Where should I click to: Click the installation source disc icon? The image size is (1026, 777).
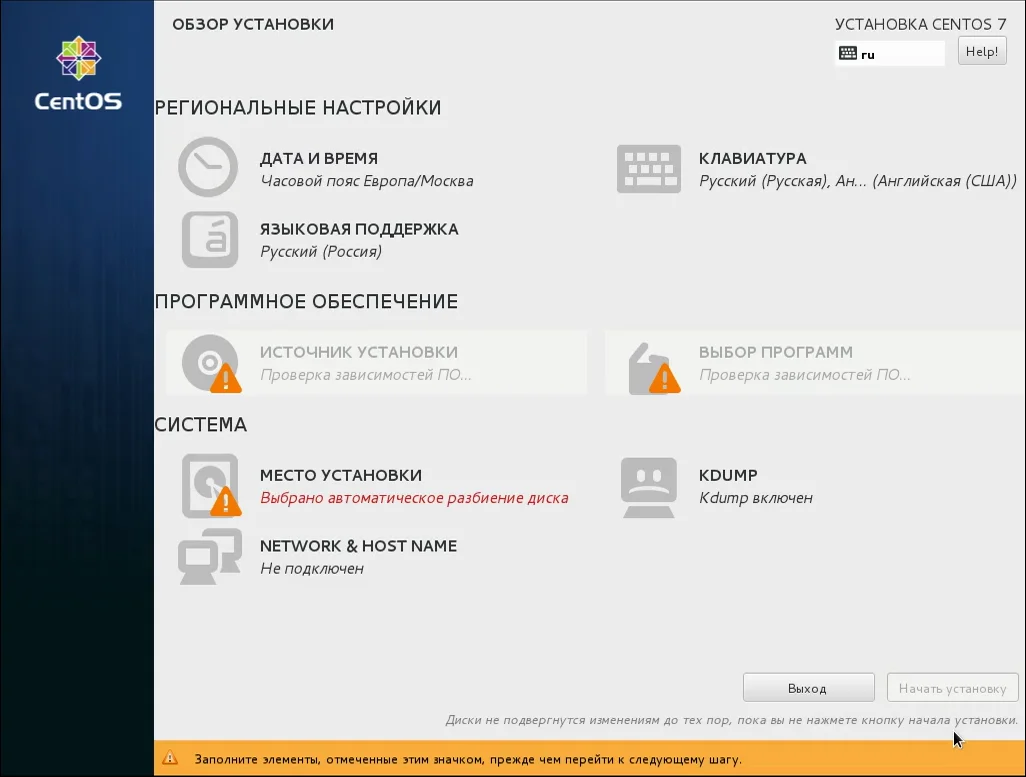click(x=211, y=363)
